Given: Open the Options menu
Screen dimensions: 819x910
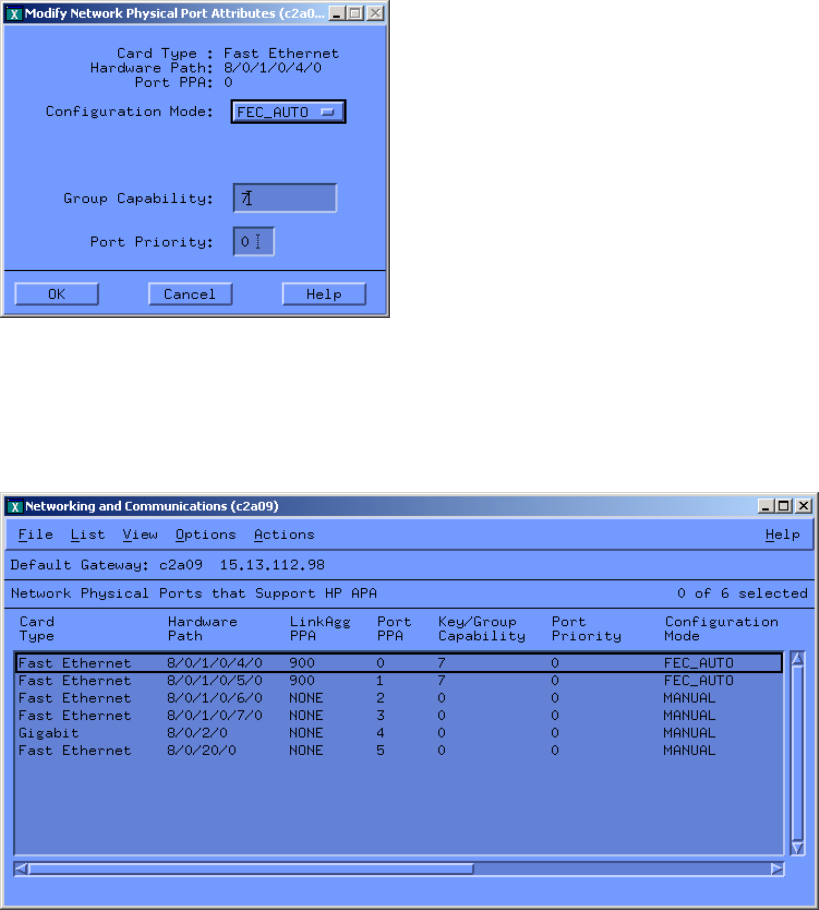Looking at the screenshot, I should [205, 535].
